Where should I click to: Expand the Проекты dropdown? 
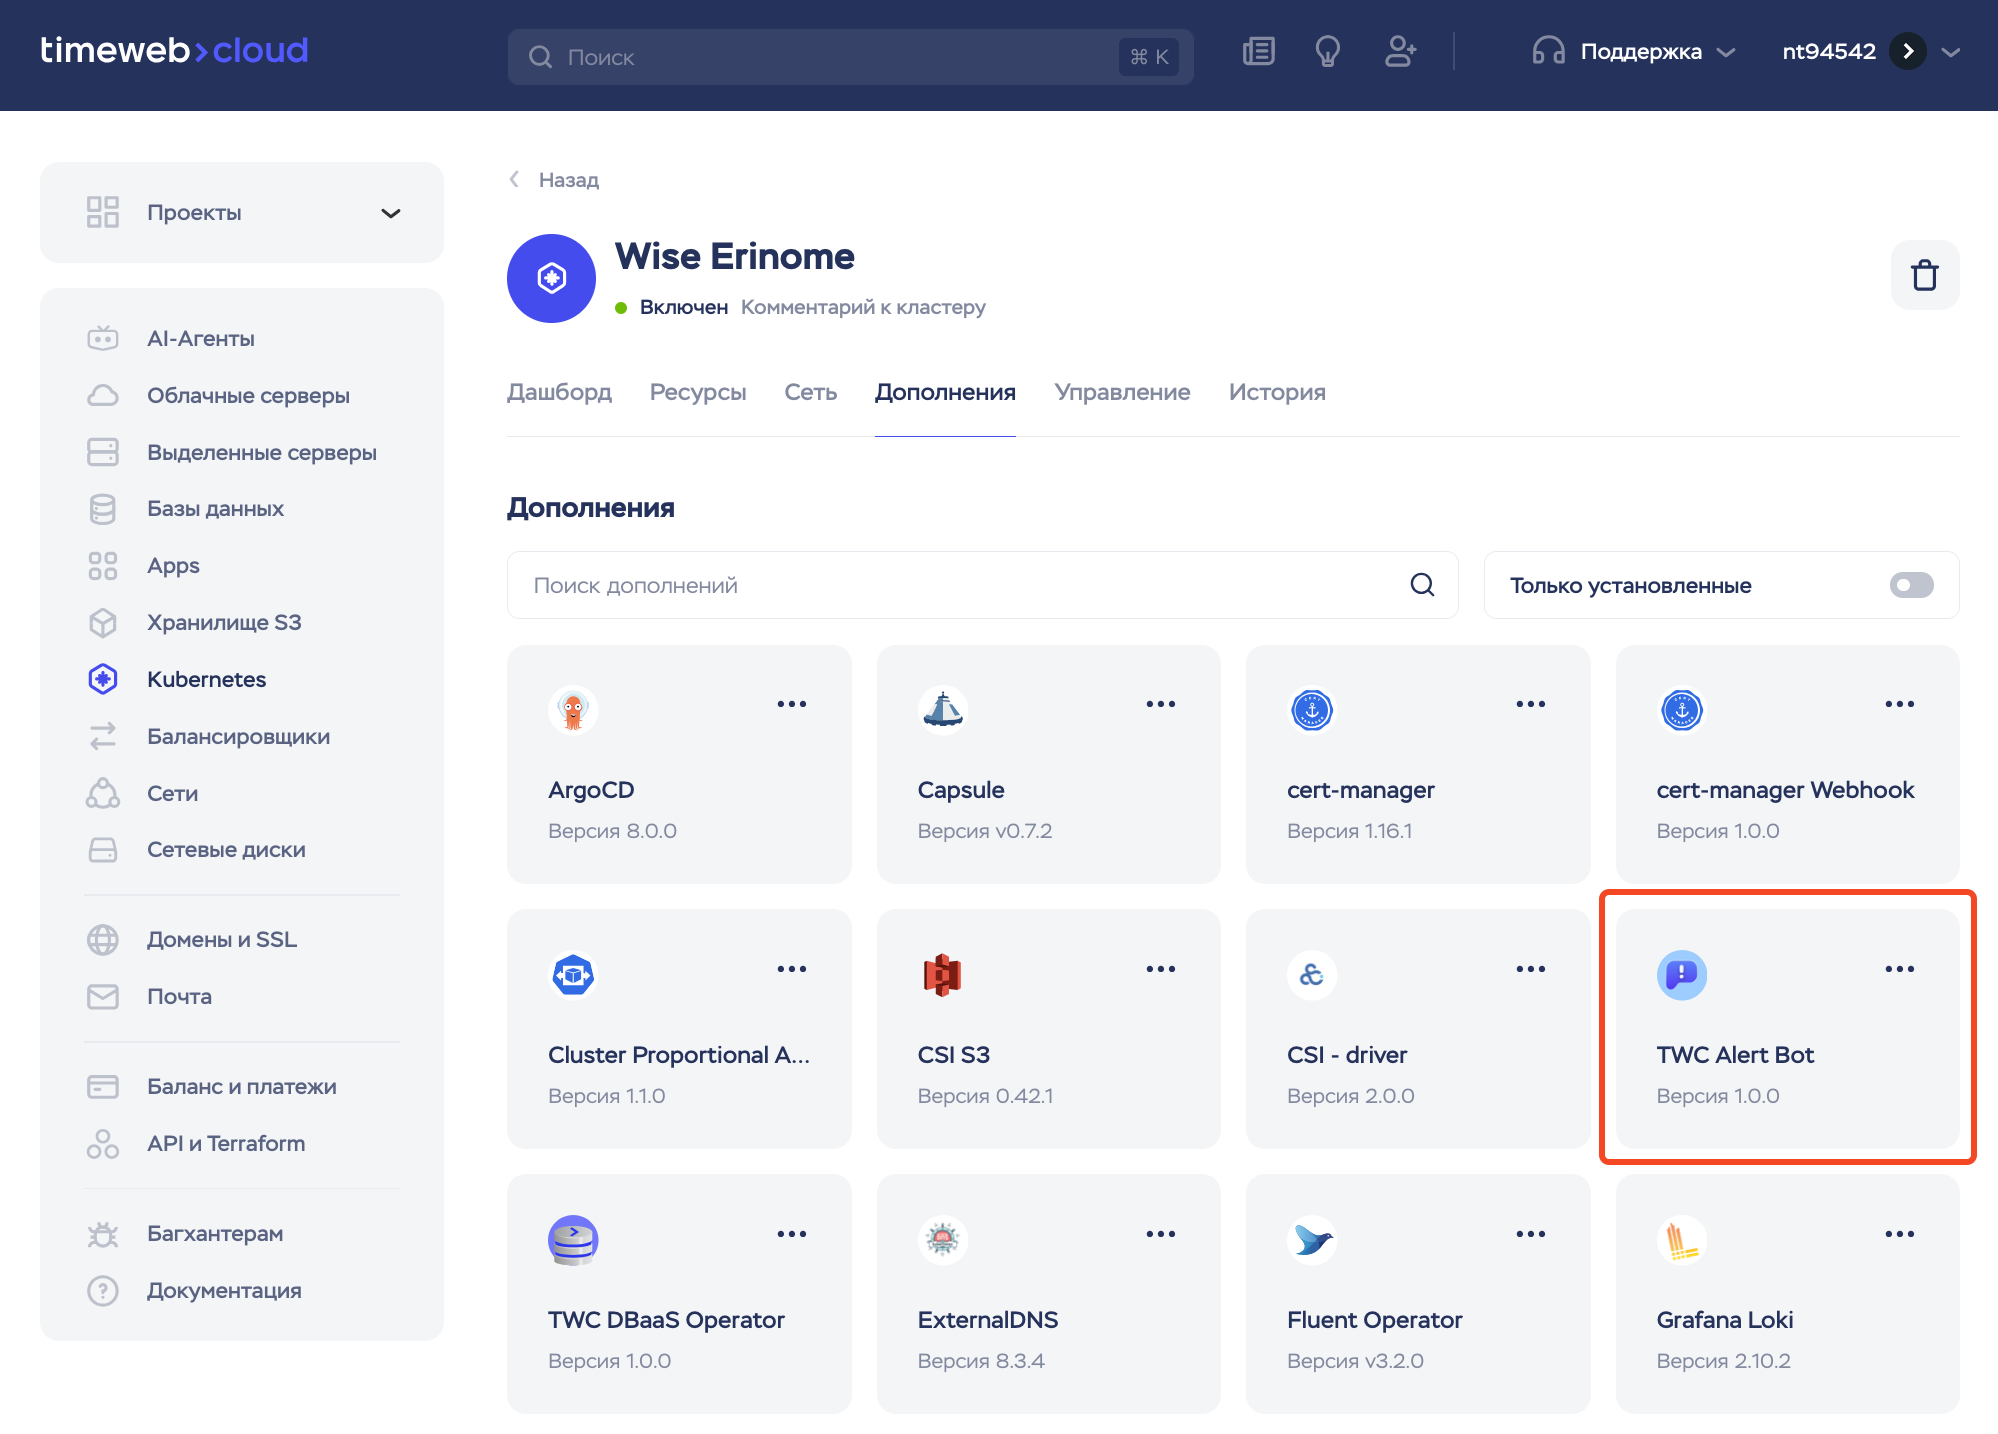click(x=242, y=213)
